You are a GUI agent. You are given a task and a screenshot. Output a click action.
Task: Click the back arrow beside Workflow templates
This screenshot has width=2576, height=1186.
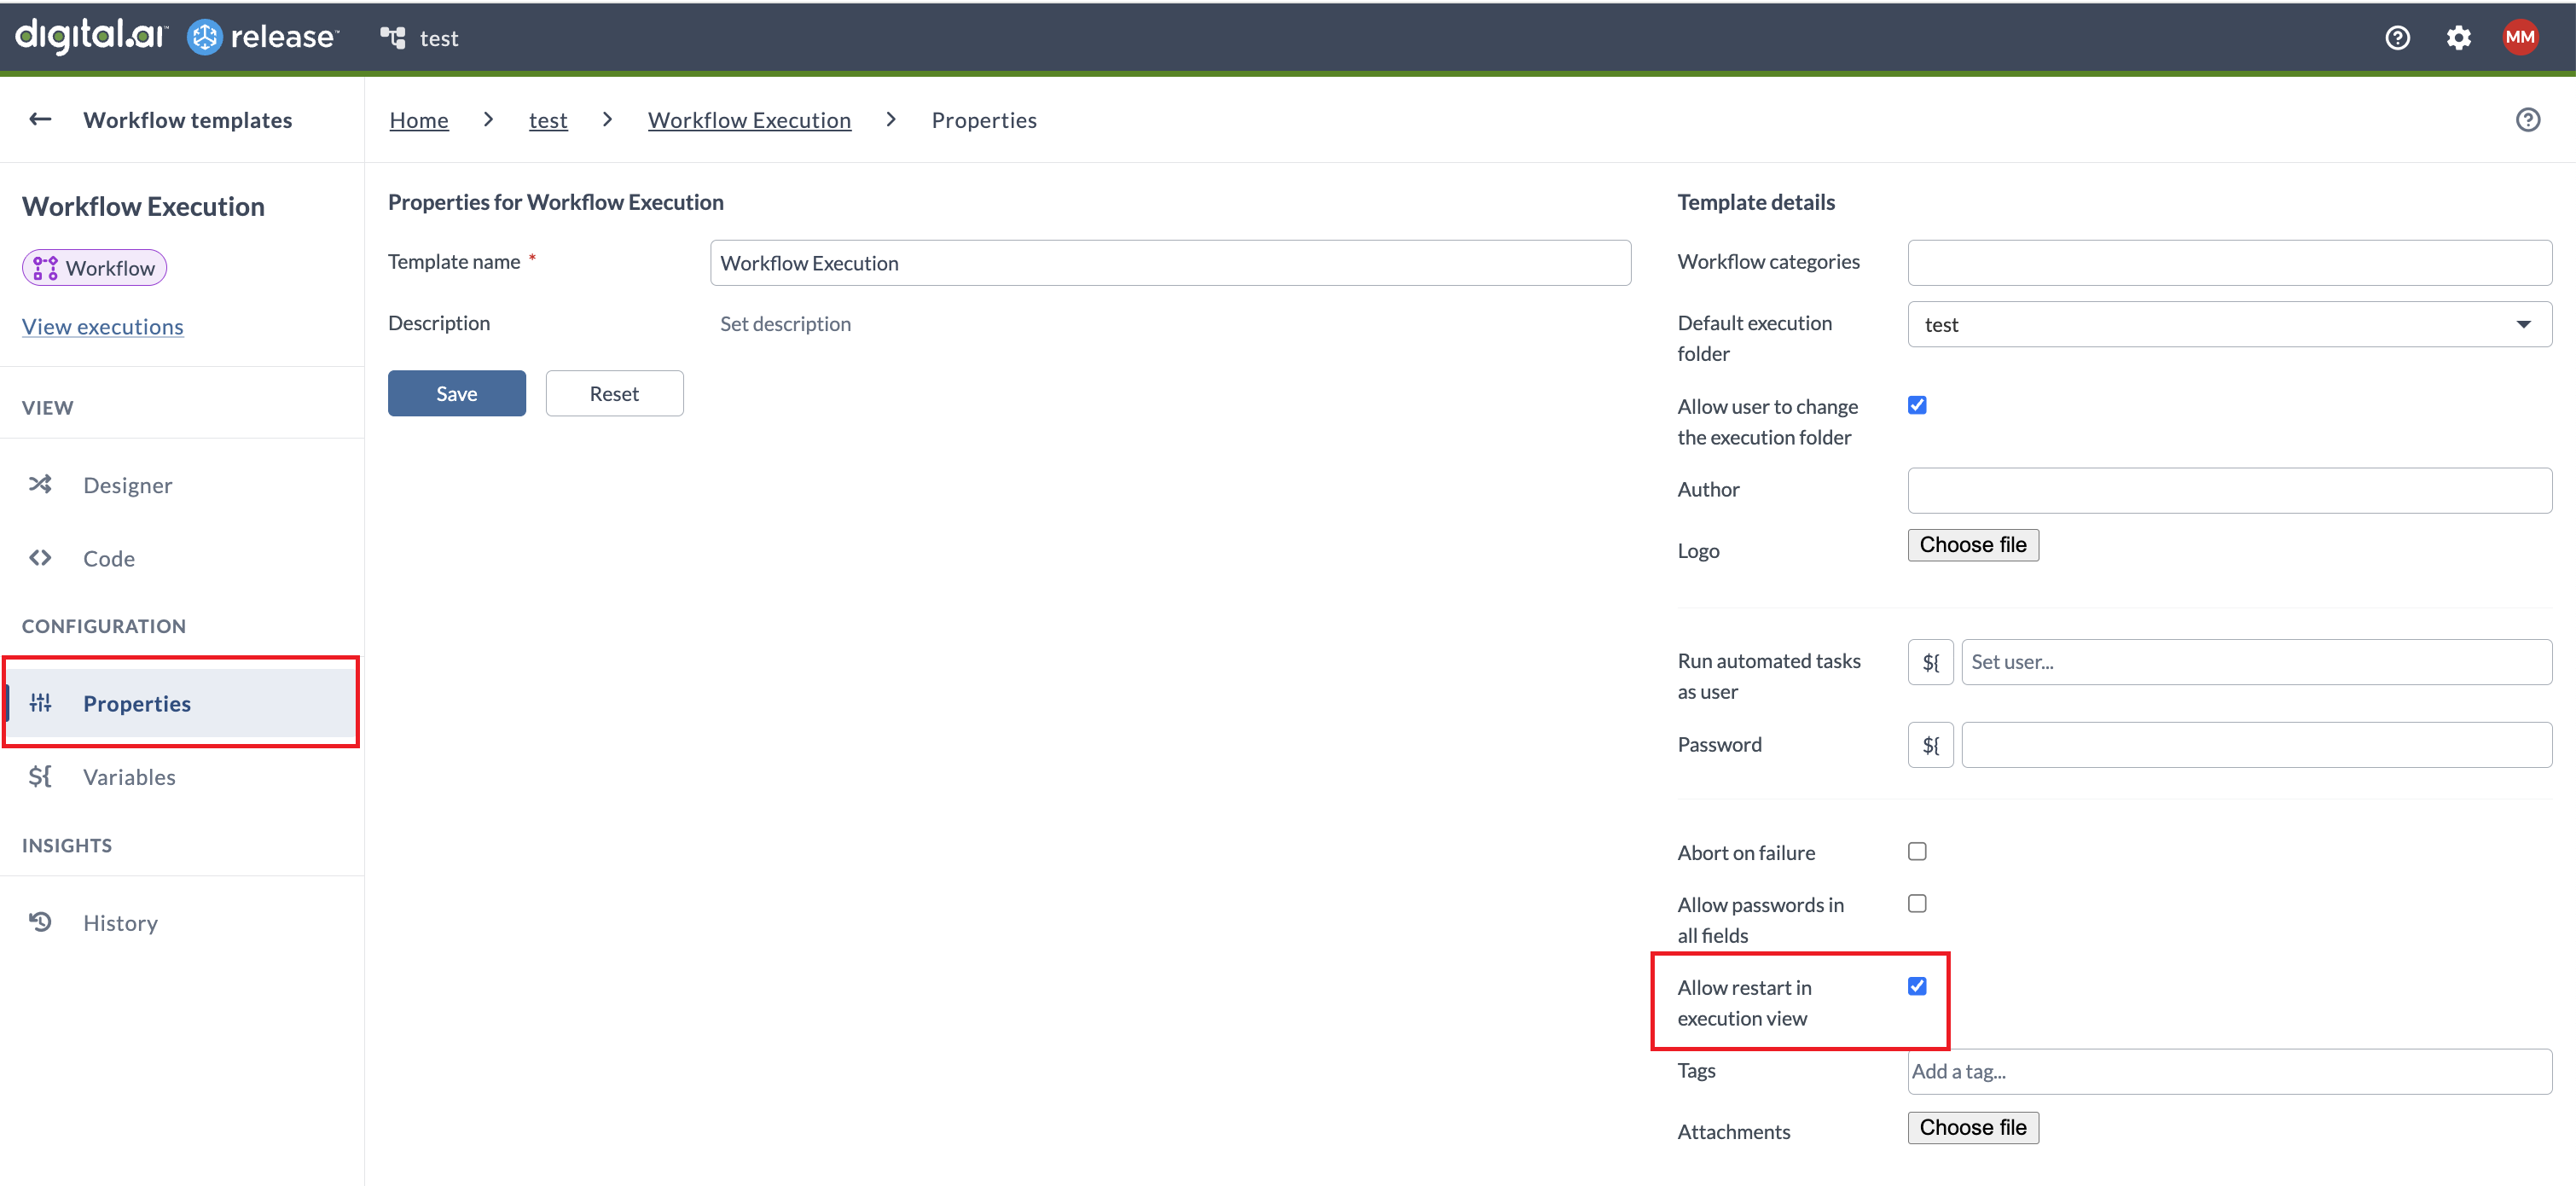click(40, 119)
